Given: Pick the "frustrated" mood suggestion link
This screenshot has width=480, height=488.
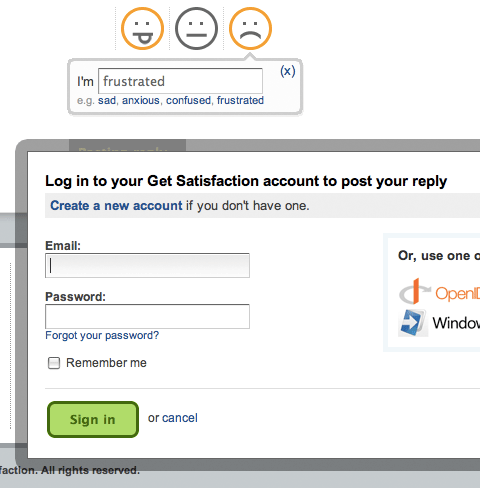Looking at the screenshot, I should pyautogui.click(x=240, y=100).
